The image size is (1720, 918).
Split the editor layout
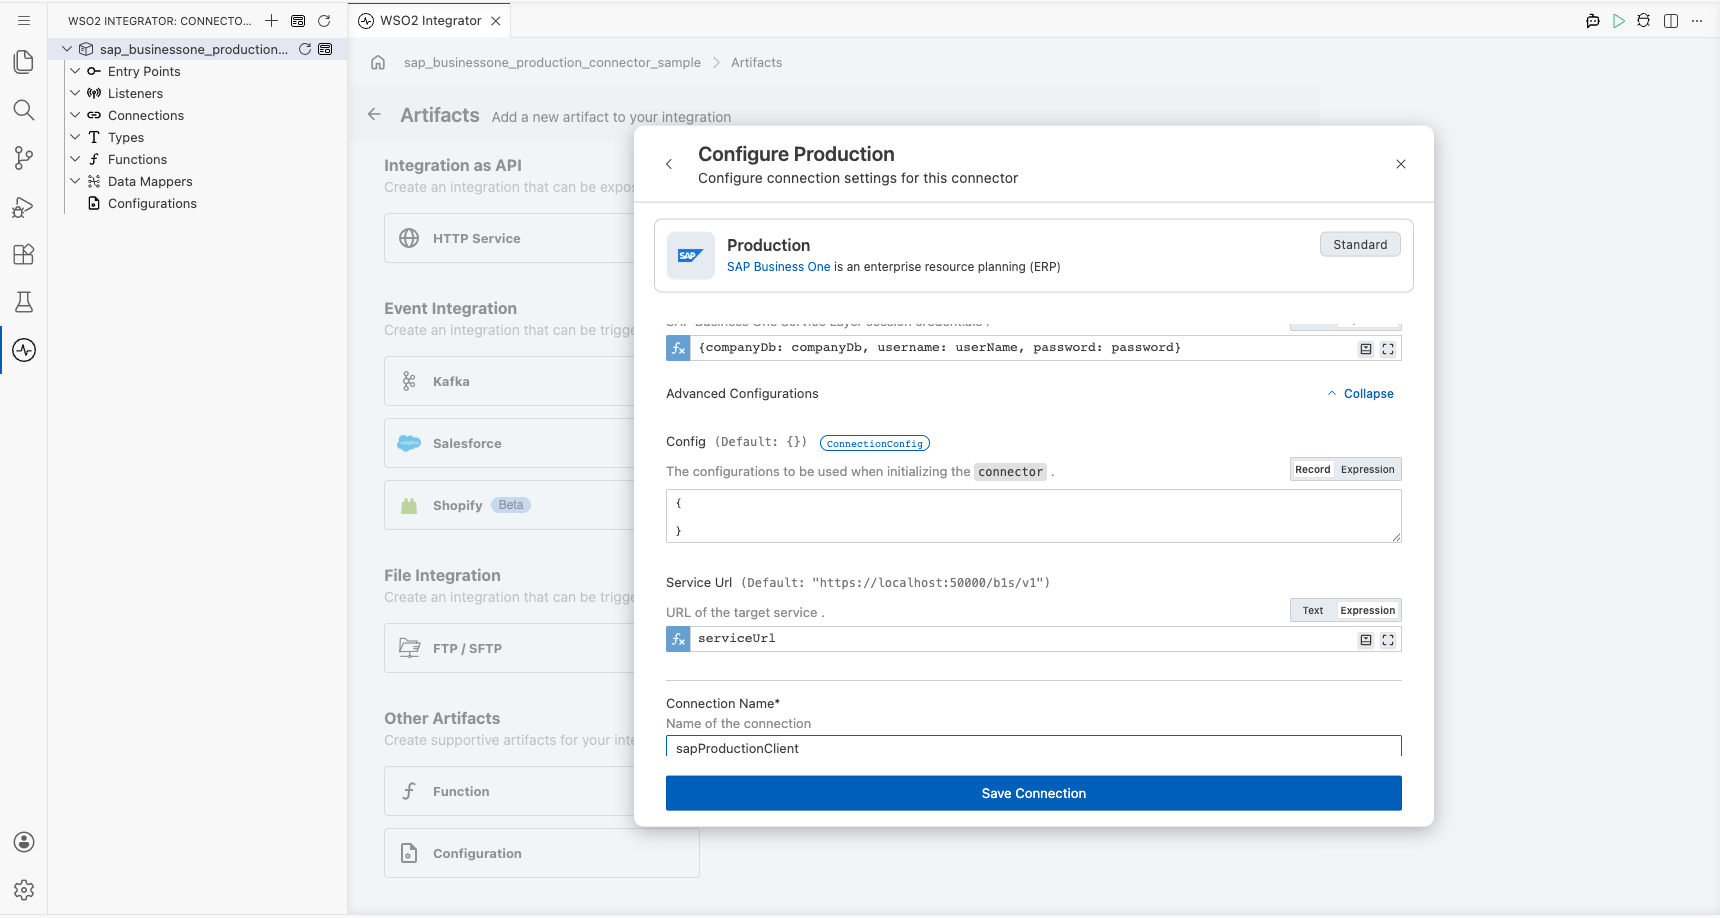pos(1671,20)
